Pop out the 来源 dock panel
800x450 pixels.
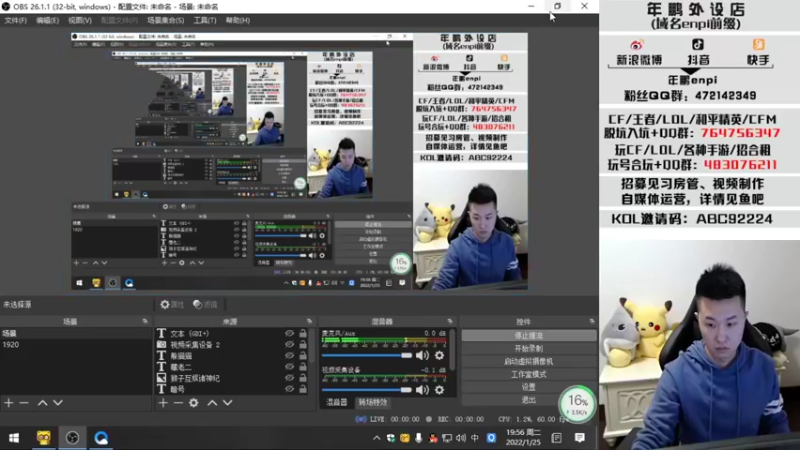309,321
